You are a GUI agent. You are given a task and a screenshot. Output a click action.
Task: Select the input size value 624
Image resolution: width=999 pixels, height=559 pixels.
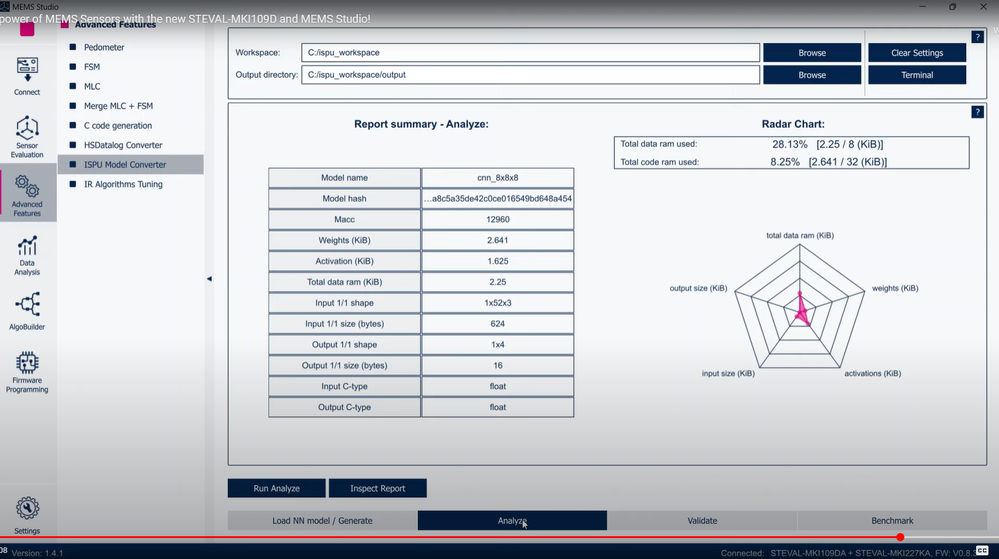tap(498, 324)
